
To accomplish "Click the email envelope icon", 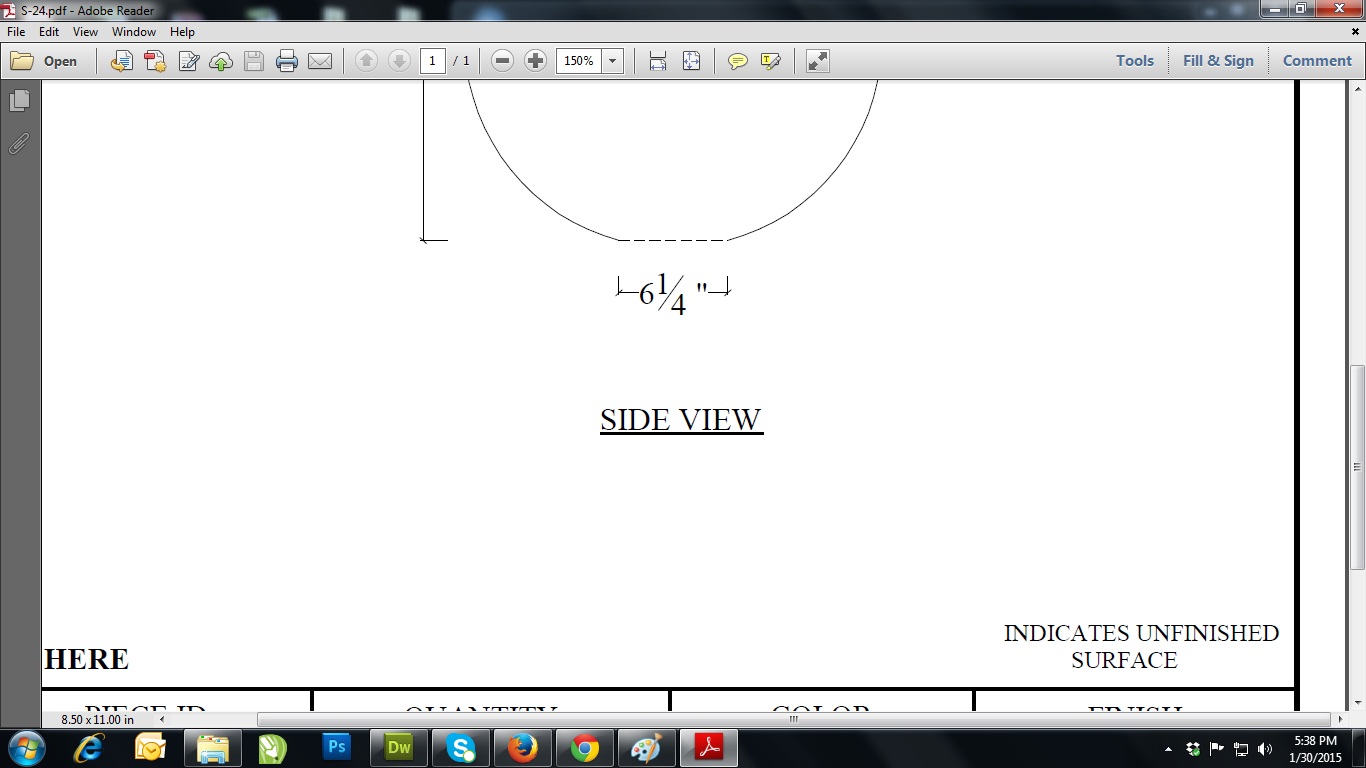I will 320,61.
